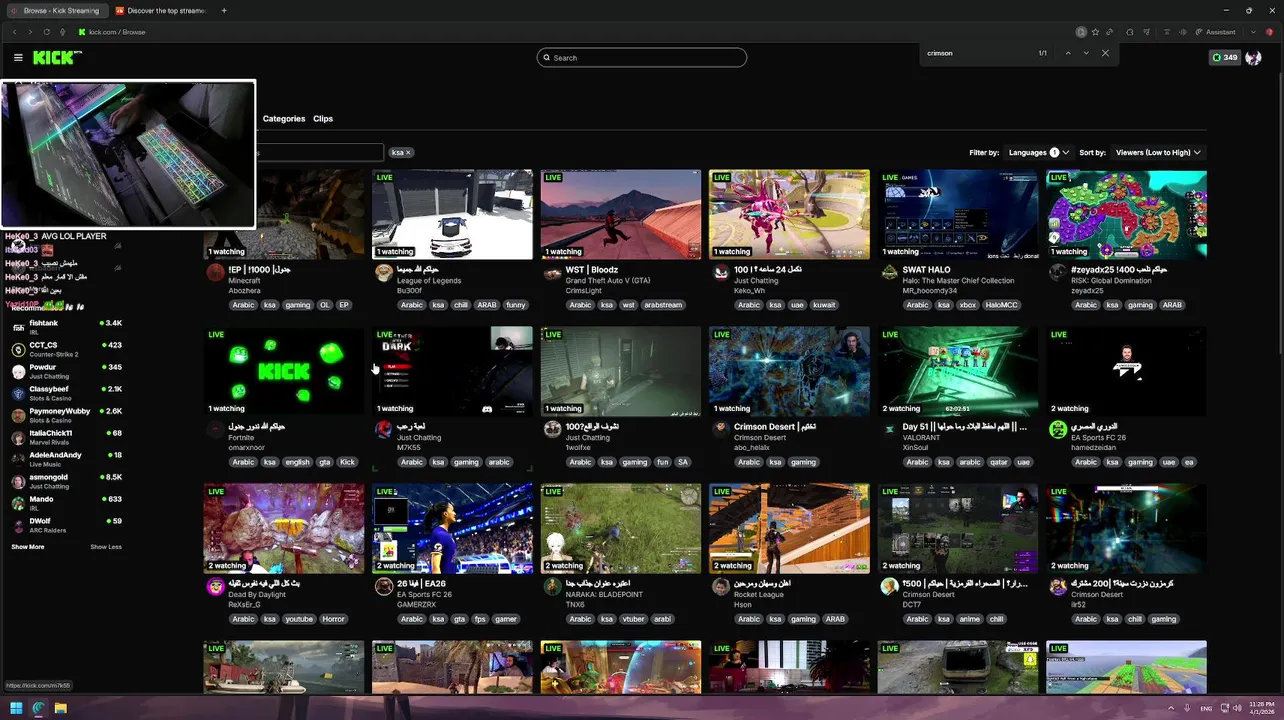The width and height of the screenshot is (1284, 720).
Task: Open WST | Bloodz GTA thumbnail
Action: 621,214
